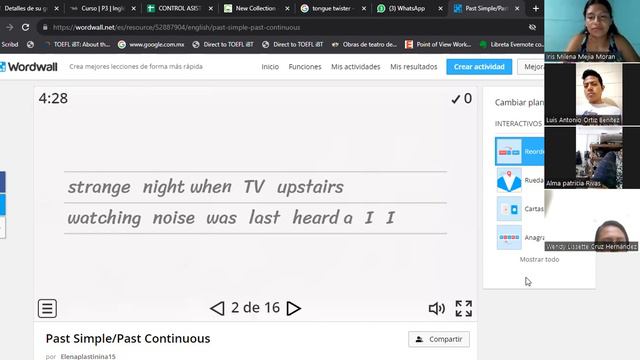
Task: Select the word tile was
Action: point(222,218)
